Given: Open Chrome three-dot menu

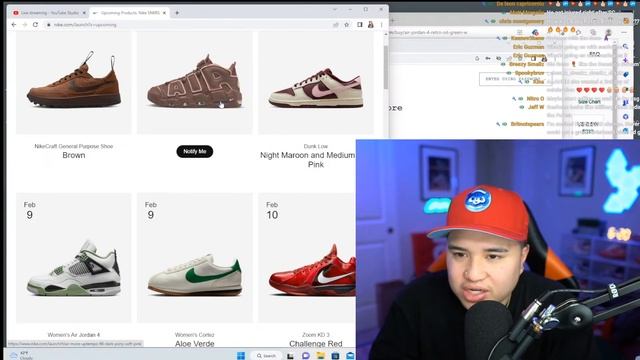Looking at the screenshot, I should (x=382, y=25).
